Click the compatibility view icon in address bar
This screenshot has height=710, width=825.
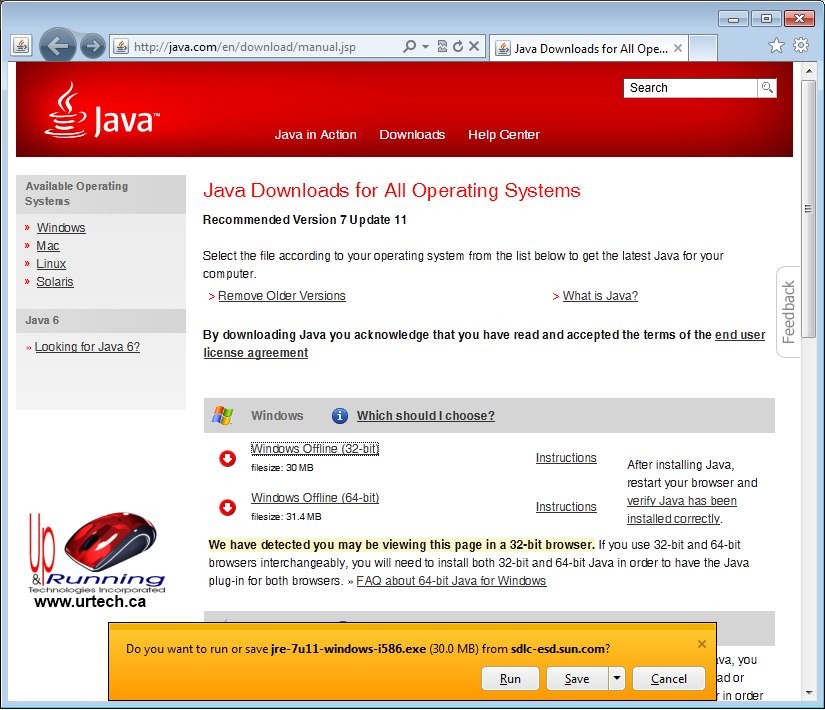click(x=442, y=46)
